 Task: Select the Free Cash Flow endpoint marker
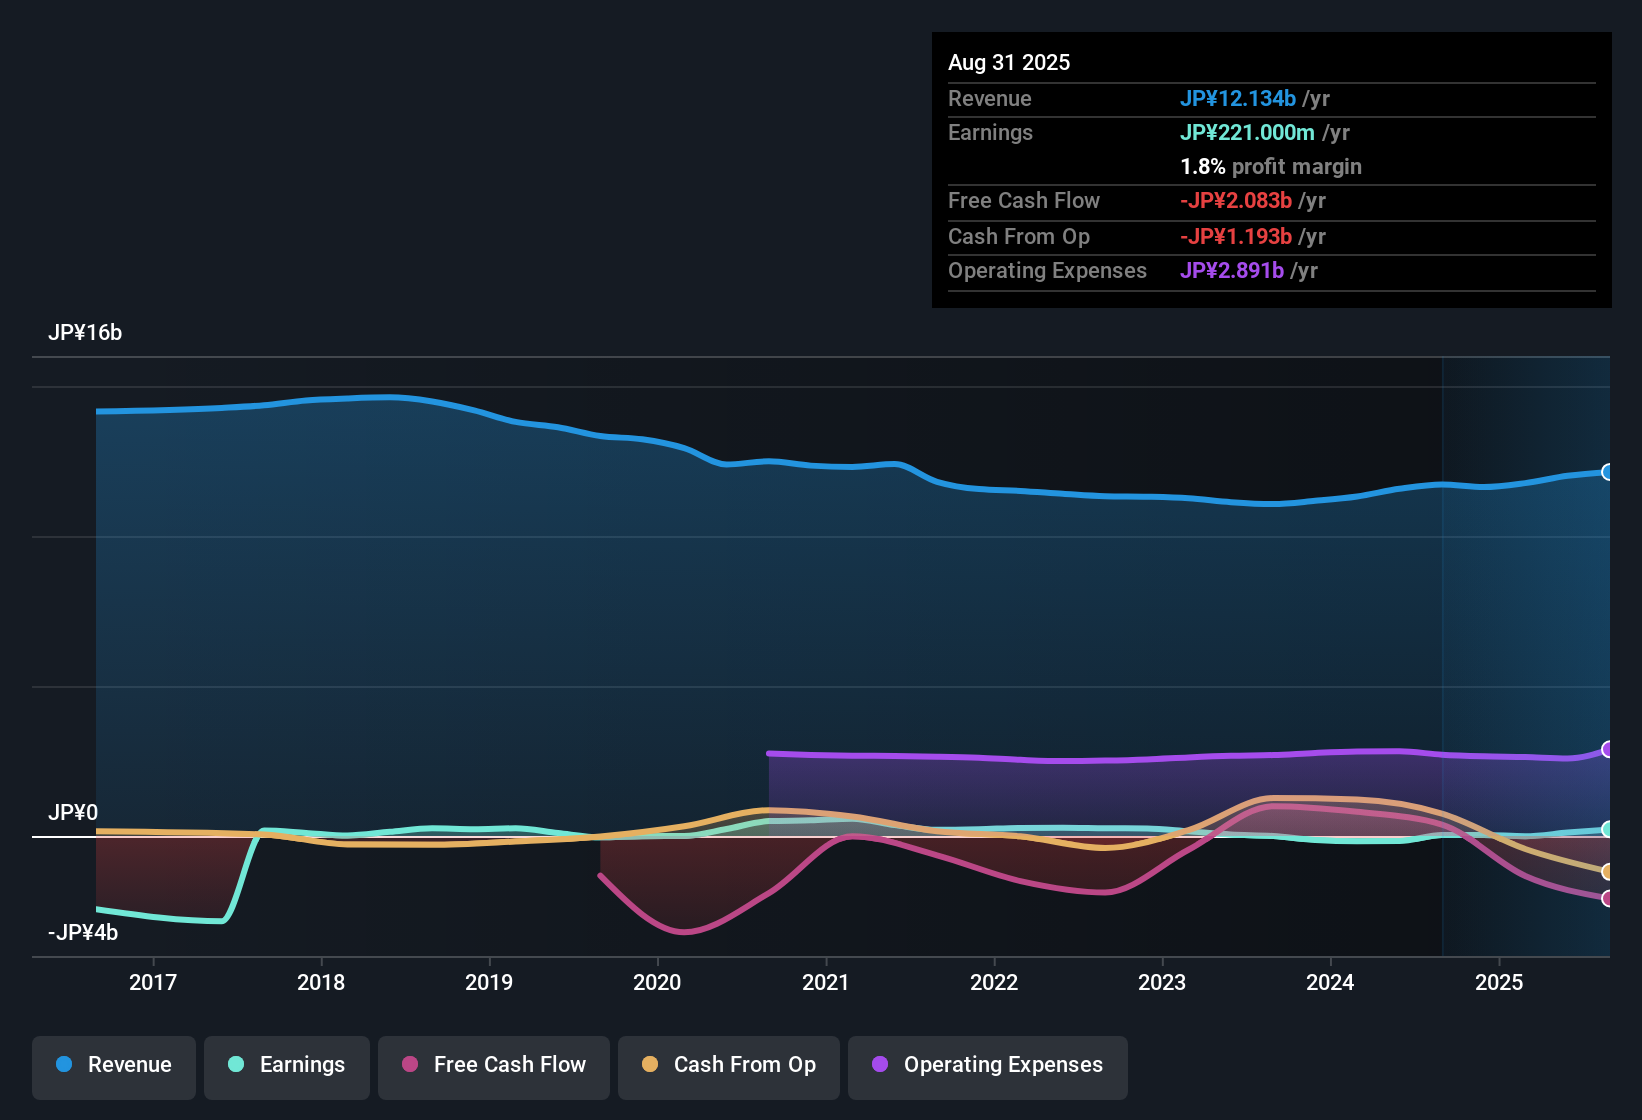click(x=1608, y=901)
